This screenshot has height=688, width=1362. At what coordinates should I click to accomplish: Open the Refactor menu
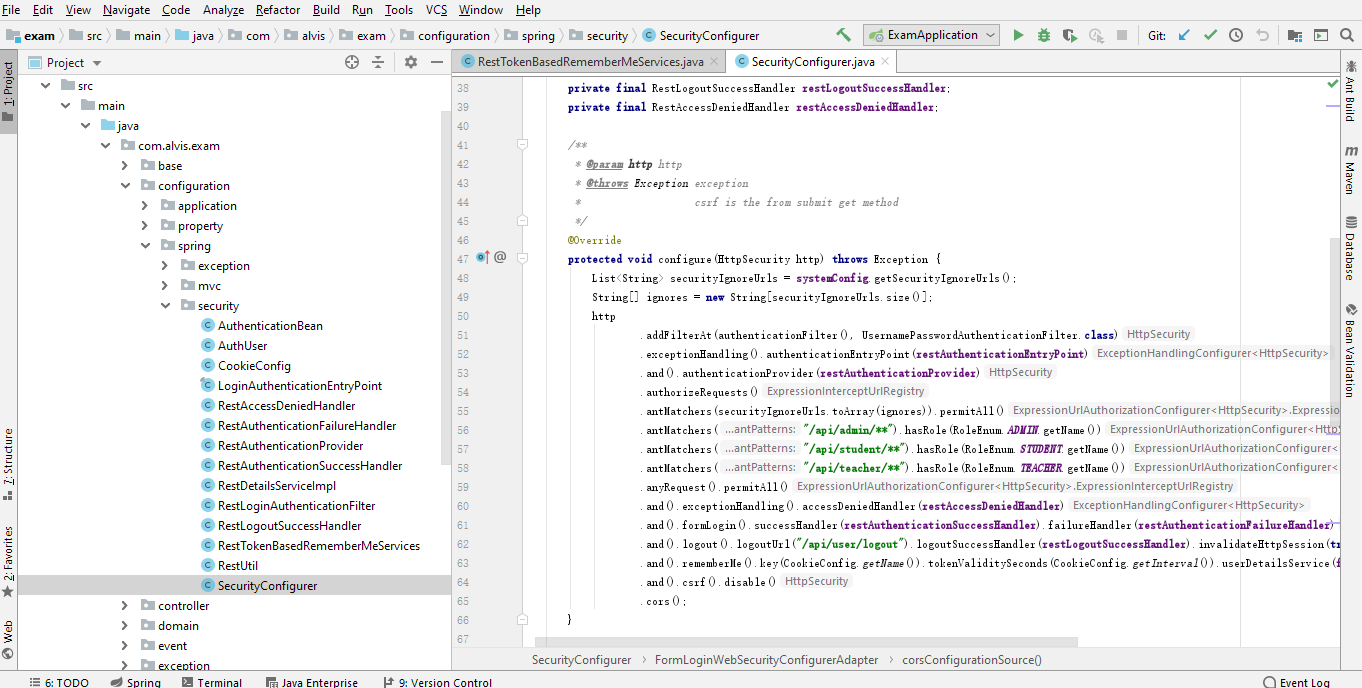[x=277, y=9]
